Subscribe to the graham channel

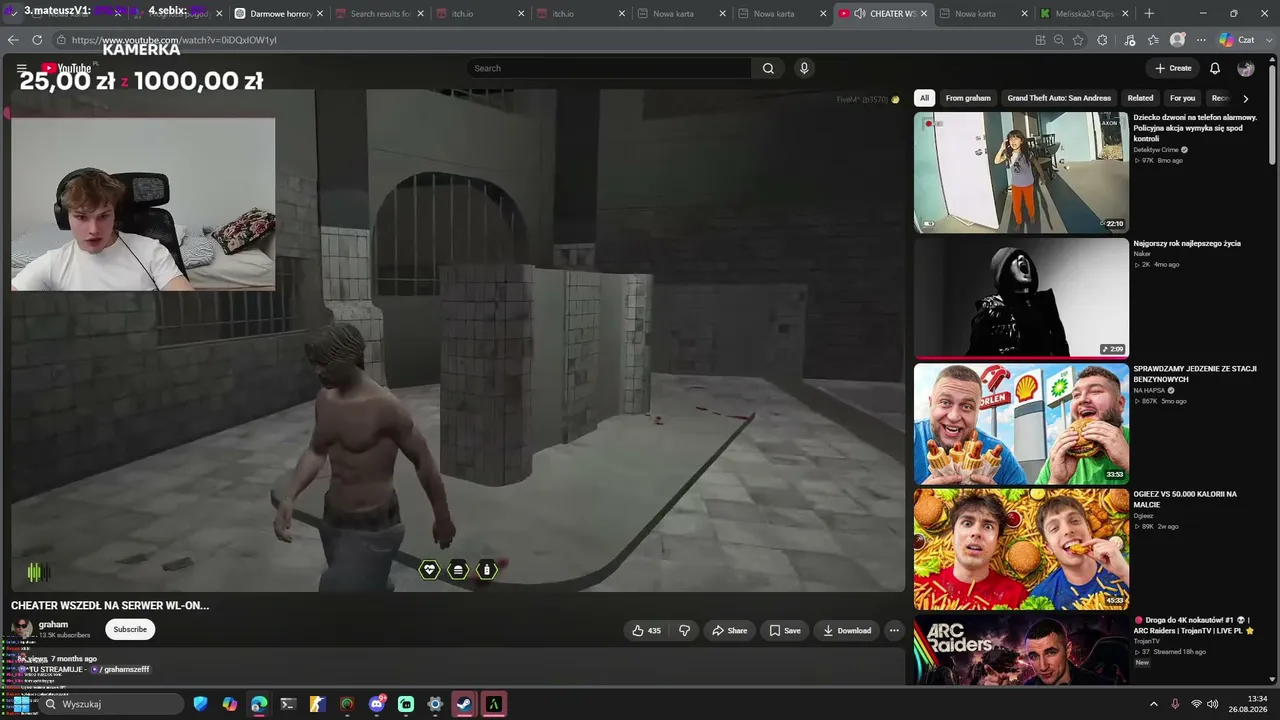tap(130, 629)
